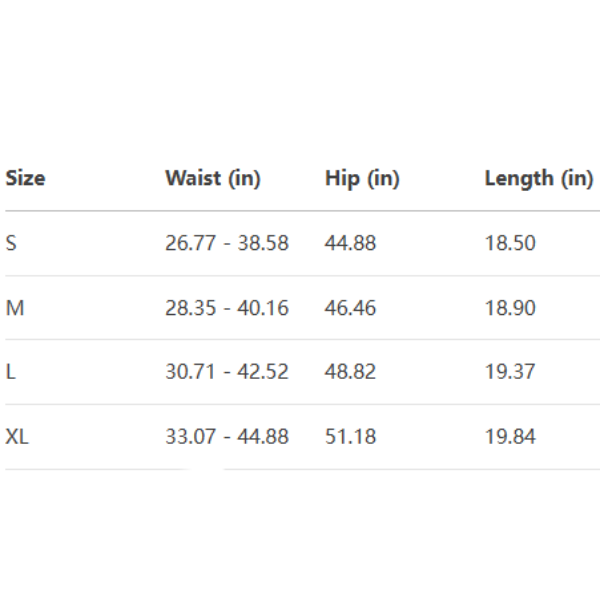Select the M size row label
600x600 pixels.
tap(14, 308)
